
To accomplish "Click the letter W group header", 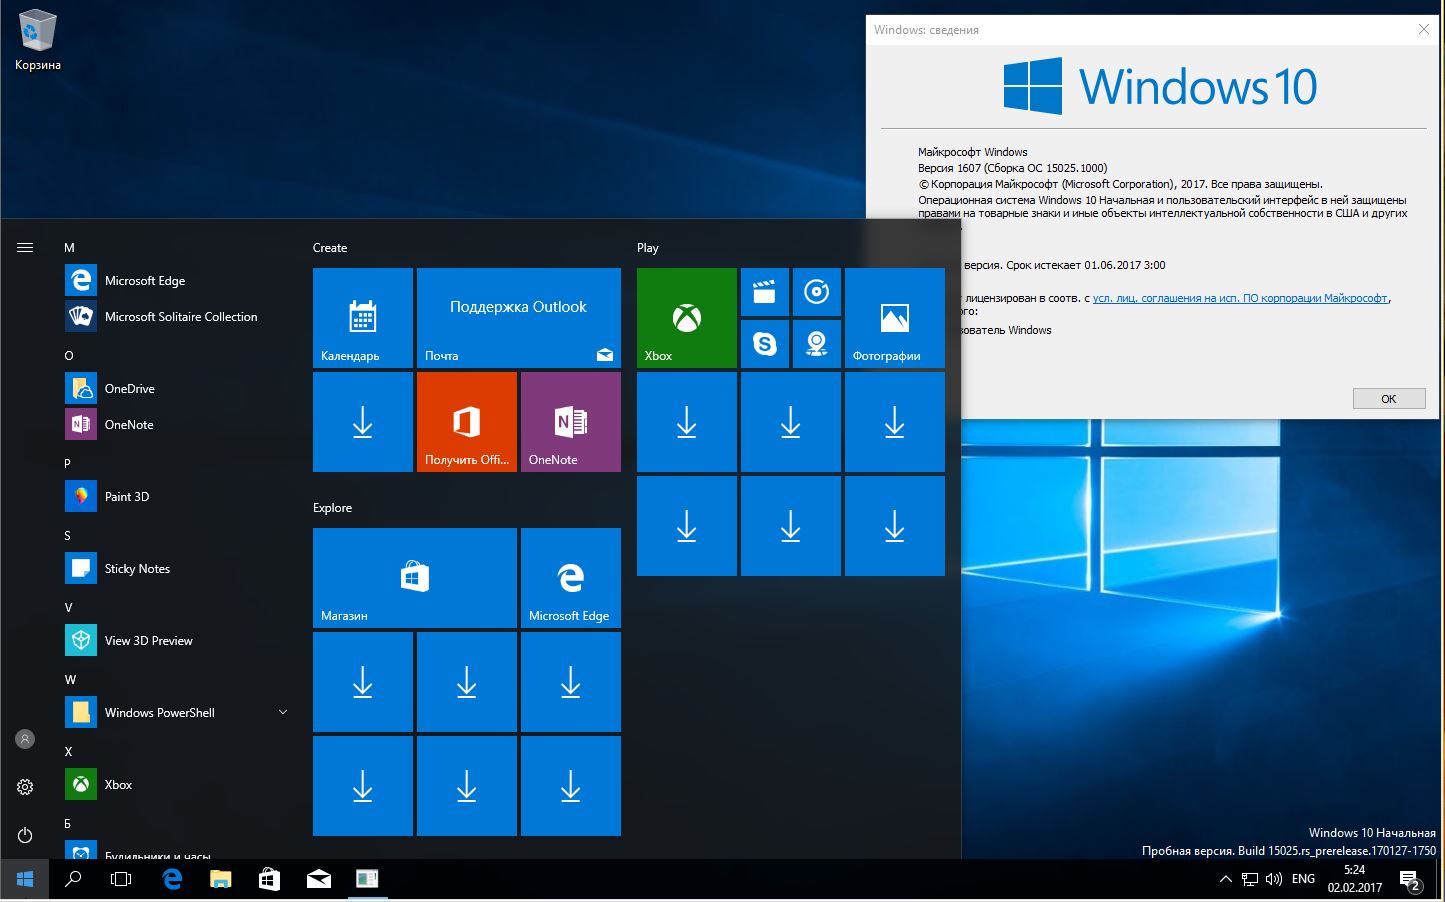I will pos(70,680).
